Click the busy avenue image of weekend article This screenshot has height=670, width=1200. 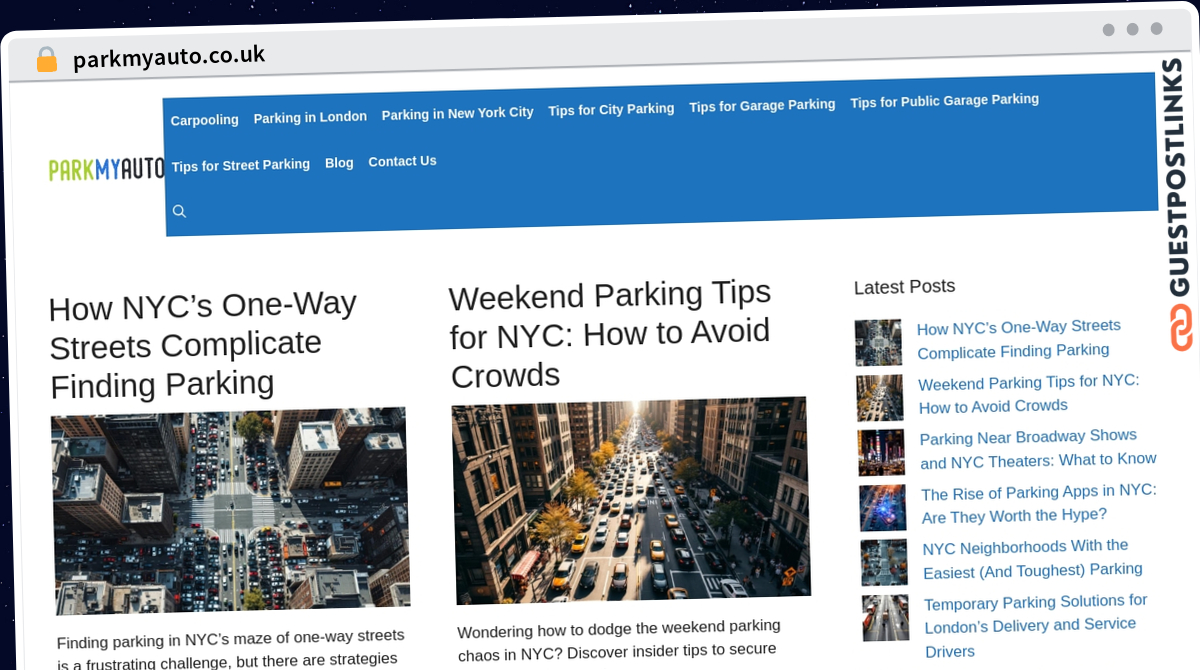[x=631, y=499]
